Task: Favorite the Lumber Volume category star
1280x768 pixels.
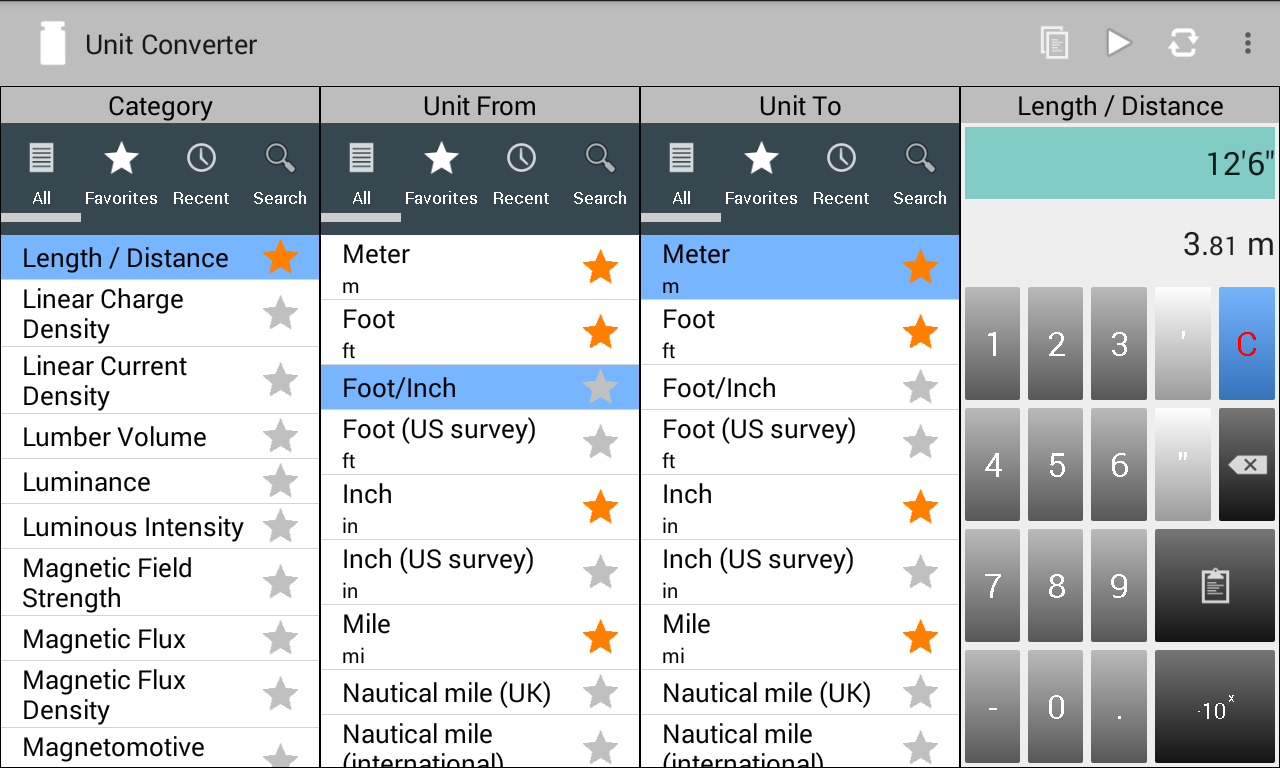Action: (280, 436)
